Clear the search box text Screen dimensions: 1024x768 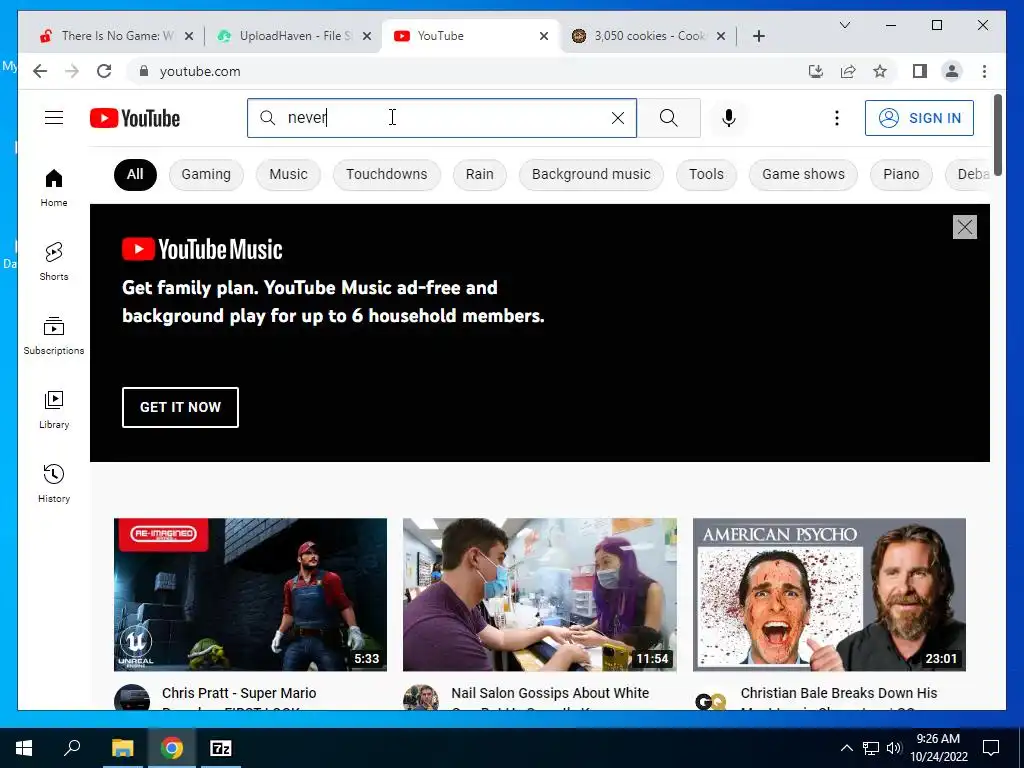point(618,118)
